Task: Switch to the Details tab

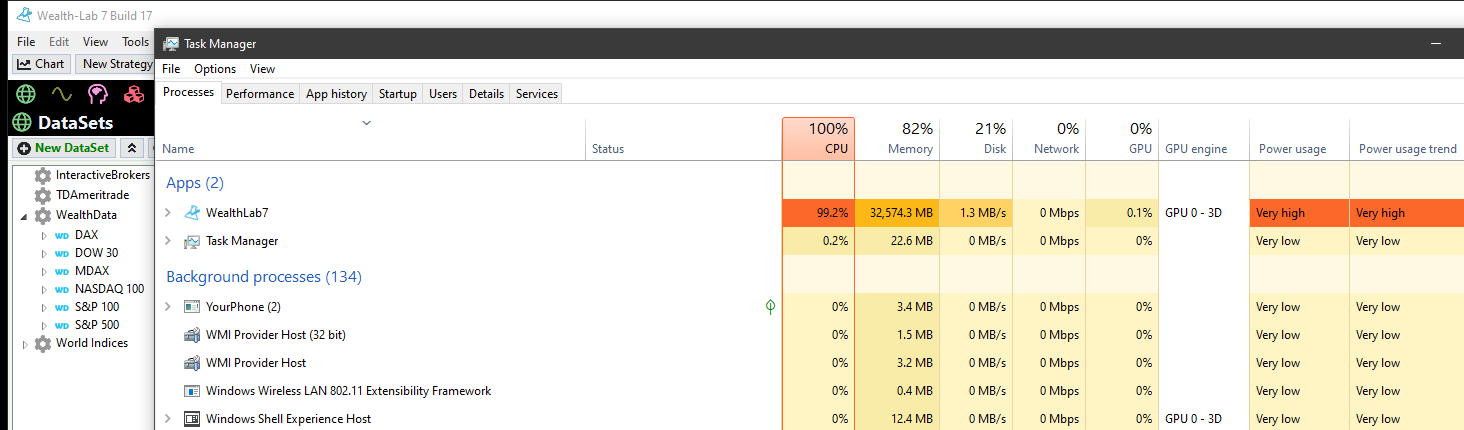Action: (486, 94)
